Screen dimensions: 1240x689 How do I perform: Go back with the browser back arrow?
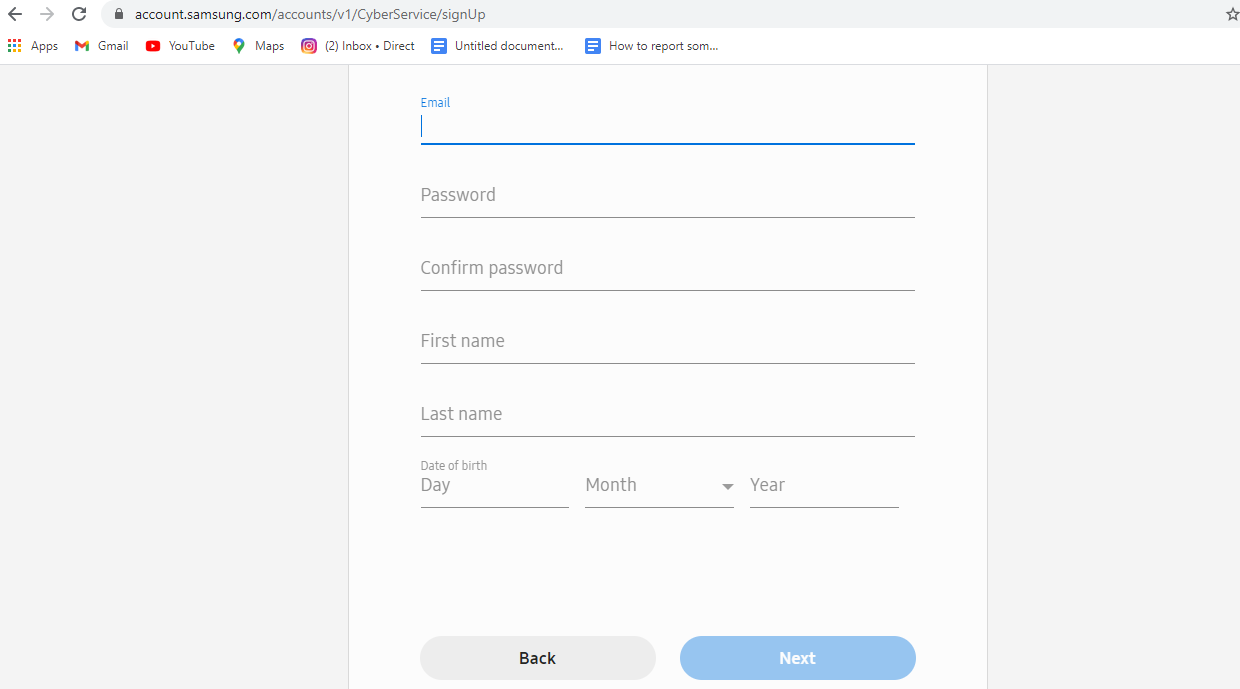coord(15,14)
